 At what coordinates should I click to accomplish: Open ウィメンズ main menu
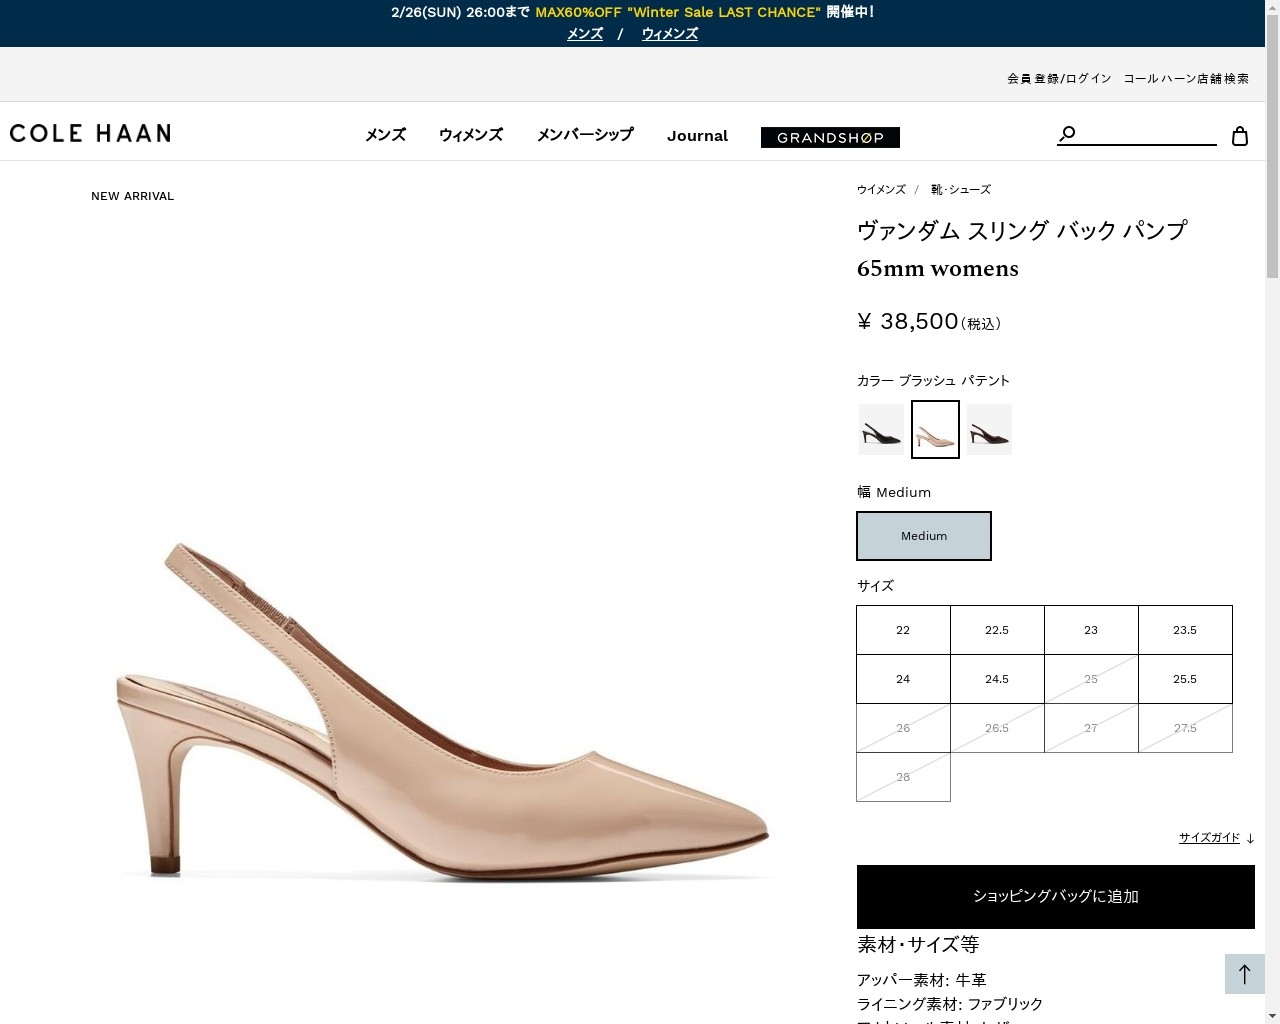click(471, 135)
